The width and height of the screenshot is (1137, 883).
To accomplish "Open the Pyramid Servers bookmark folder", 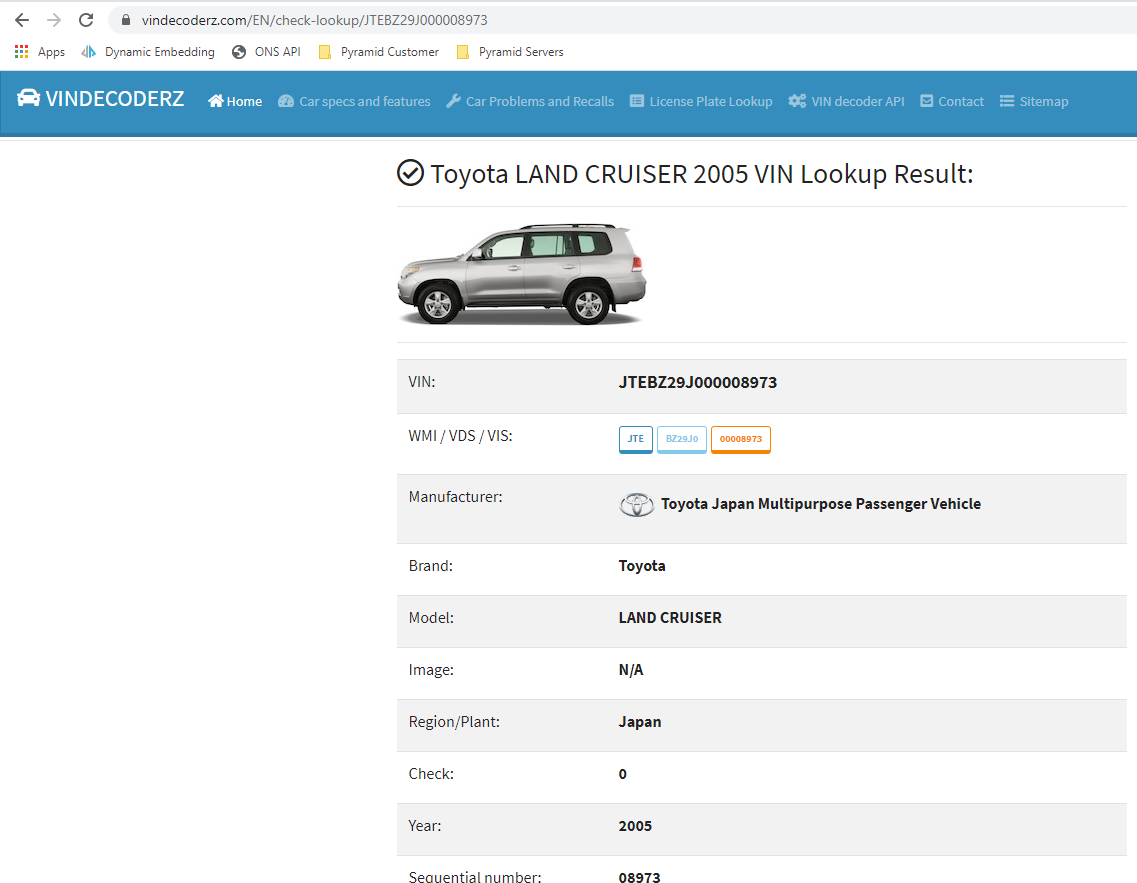I will (510, 51).
